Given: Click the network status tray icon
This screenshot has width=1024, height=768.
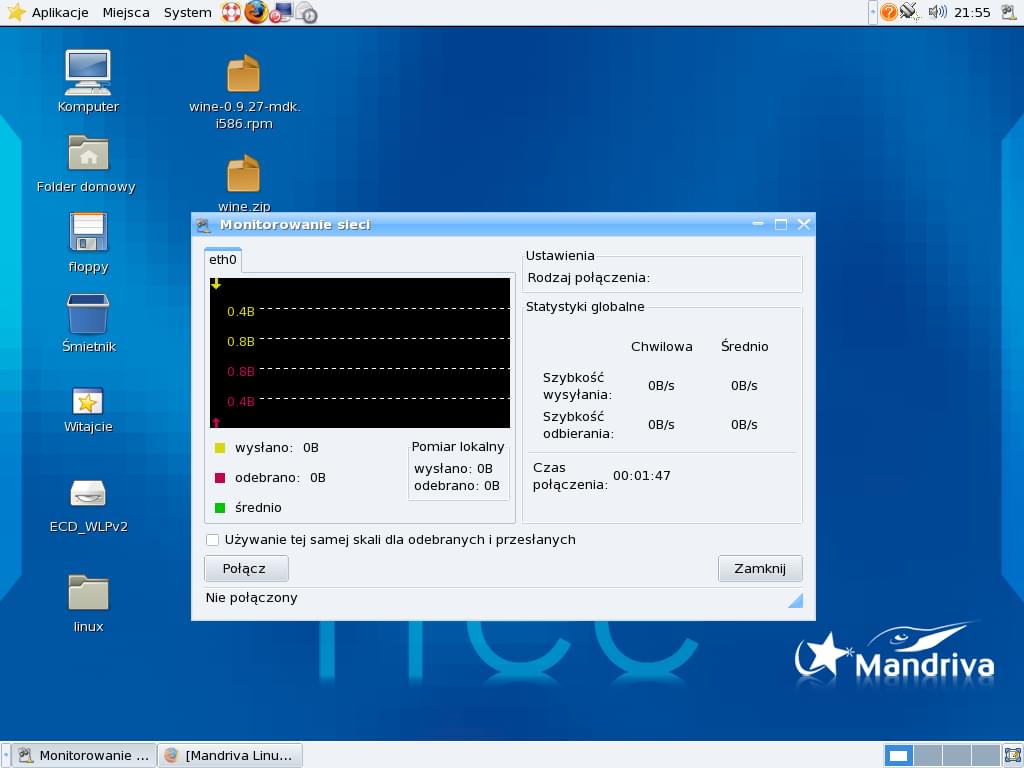Looking at the screenshot, I should [909, 12].
